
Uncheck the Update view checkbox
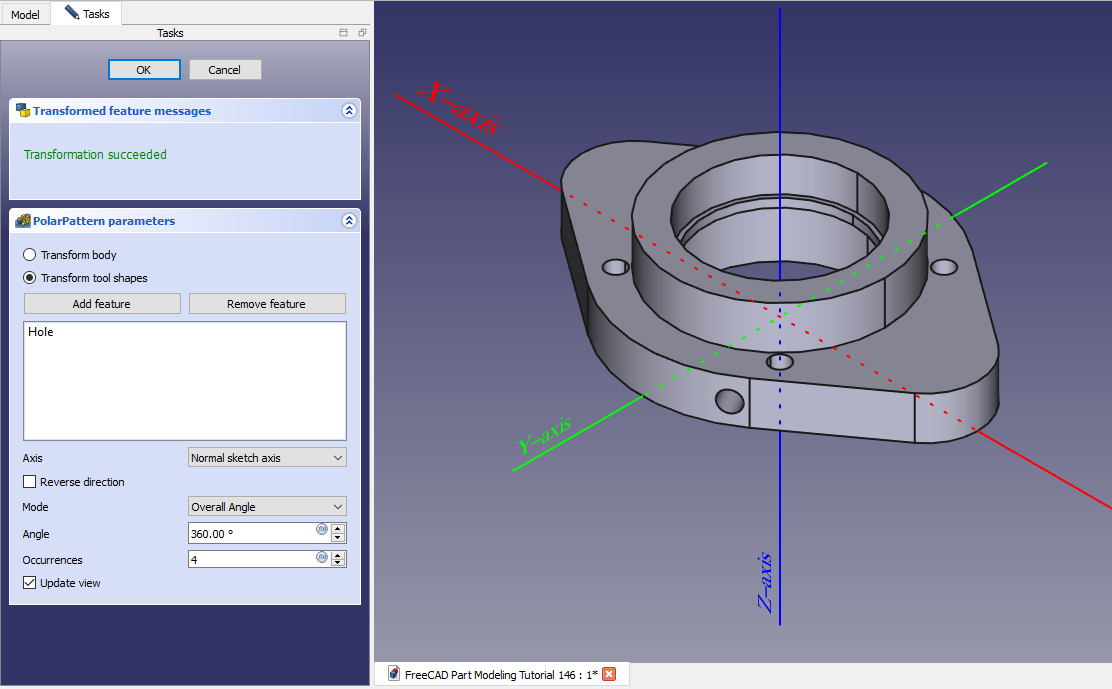30,583
